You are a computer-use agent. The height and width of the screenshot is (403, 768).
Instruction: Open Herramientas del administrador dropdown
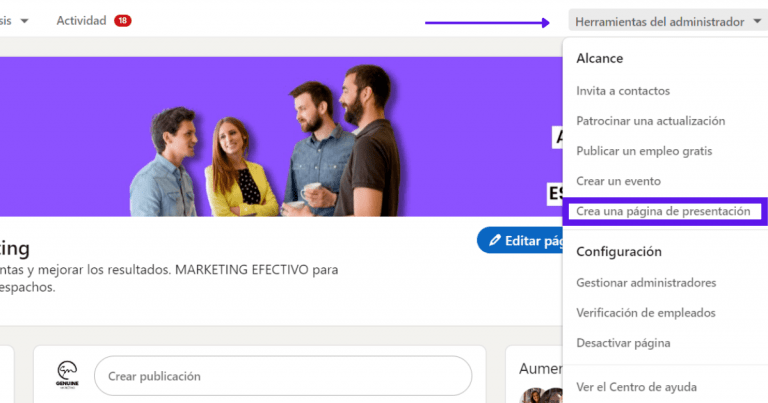click(x=659, y=21)
